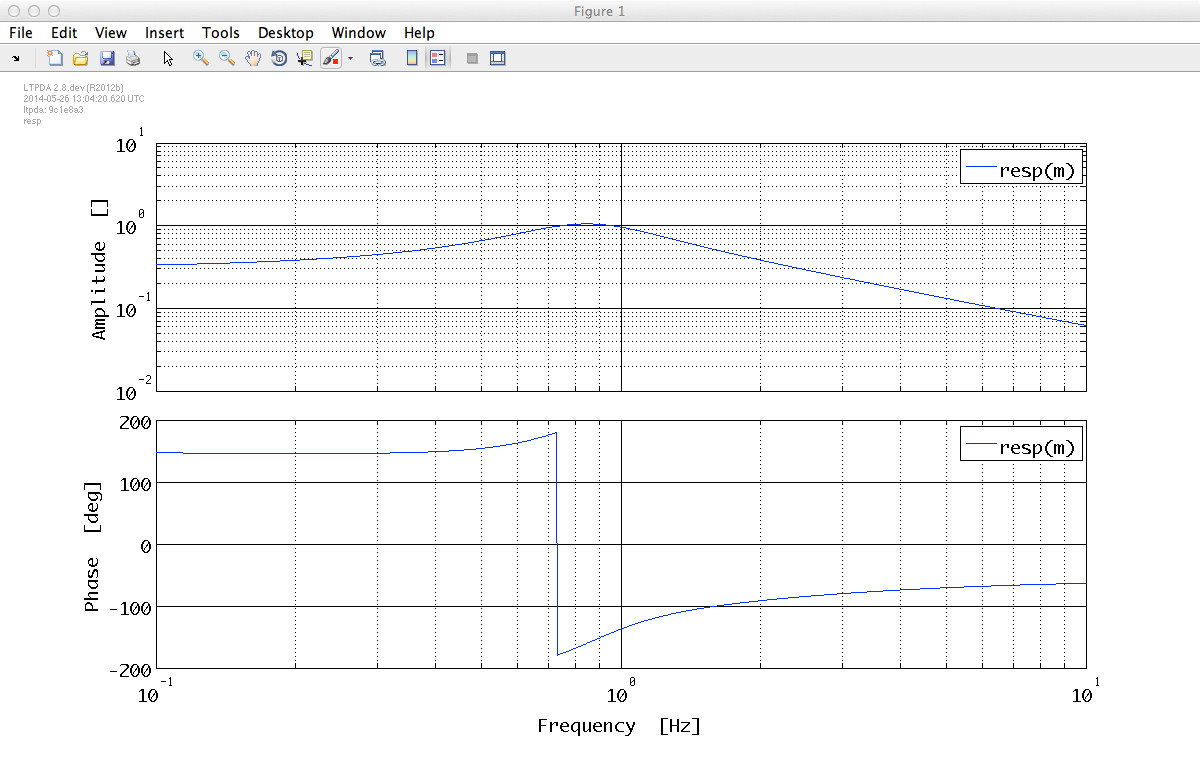Click the New Figure toolbar icon
The image size is (1200, 773).
(56, 59)
